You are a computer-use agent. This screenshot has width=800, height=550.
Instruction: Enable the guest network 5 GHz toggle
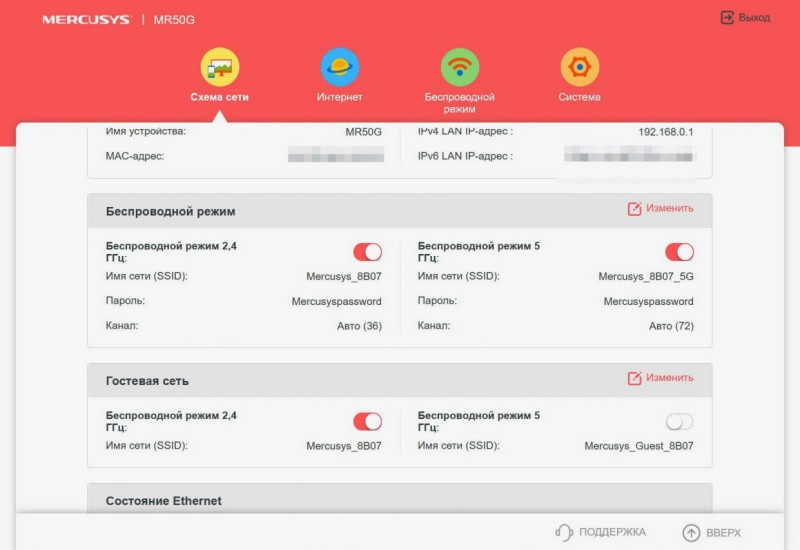[x=679, y=421]
